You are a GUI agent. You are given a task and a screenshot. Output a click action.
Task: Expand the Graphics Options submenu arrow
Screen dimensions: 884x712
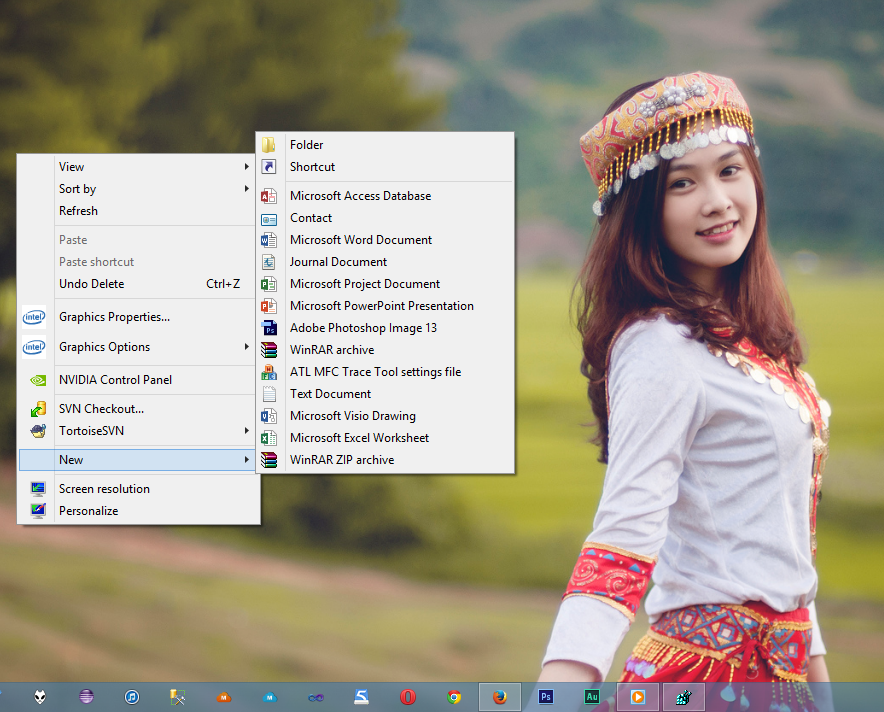246,347
